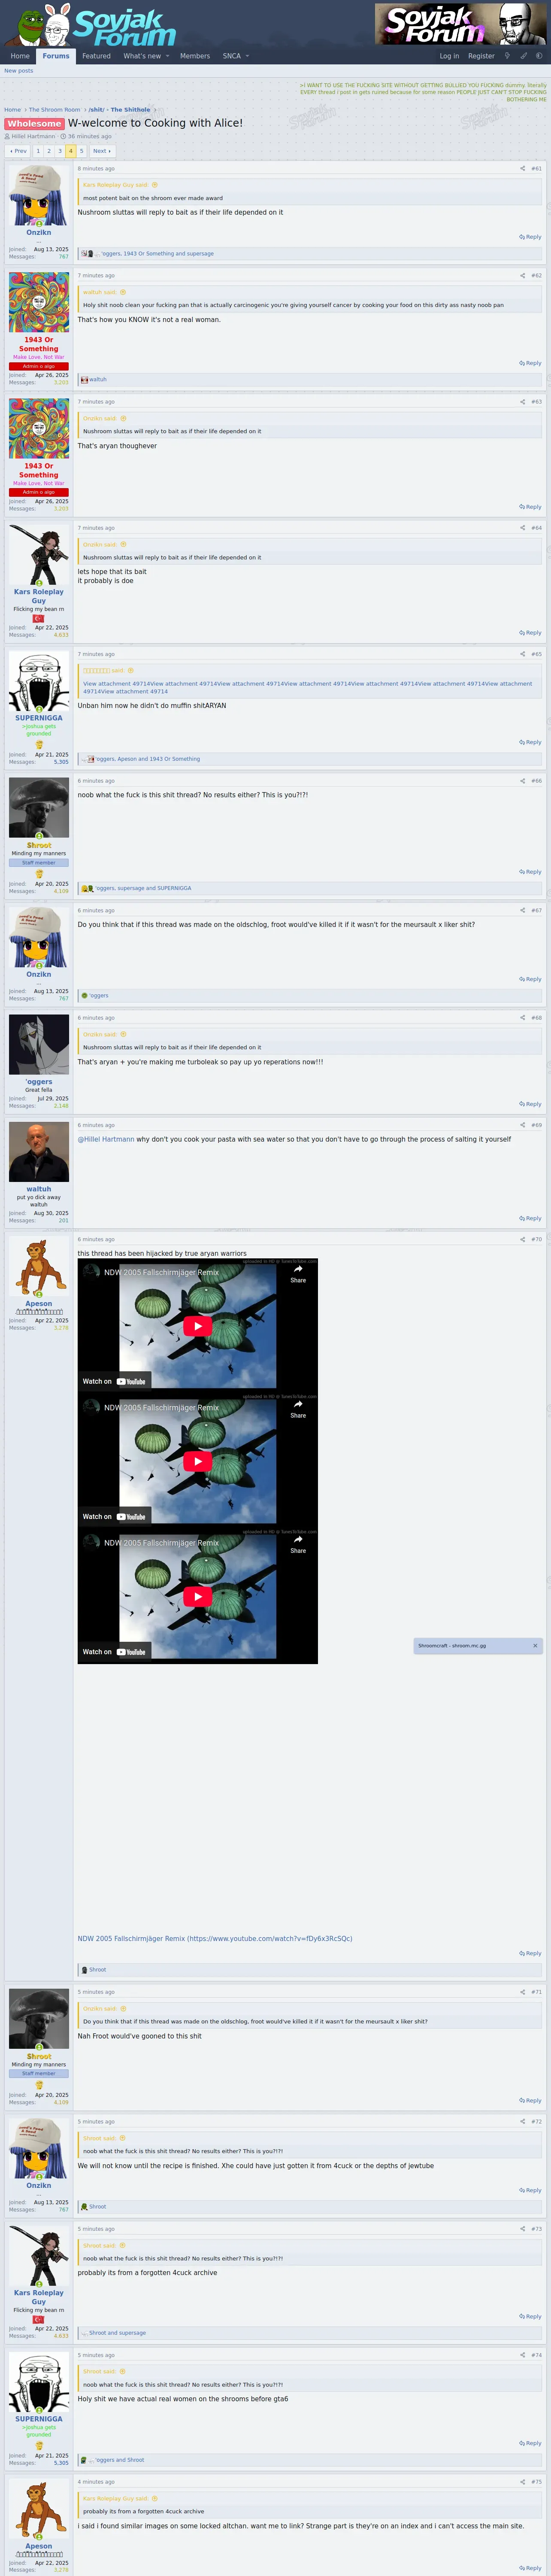The height and width of the screenshot is (2576, 551).
Task: Click the Hillel Hartmann thread author link
Action: point(33,136)
